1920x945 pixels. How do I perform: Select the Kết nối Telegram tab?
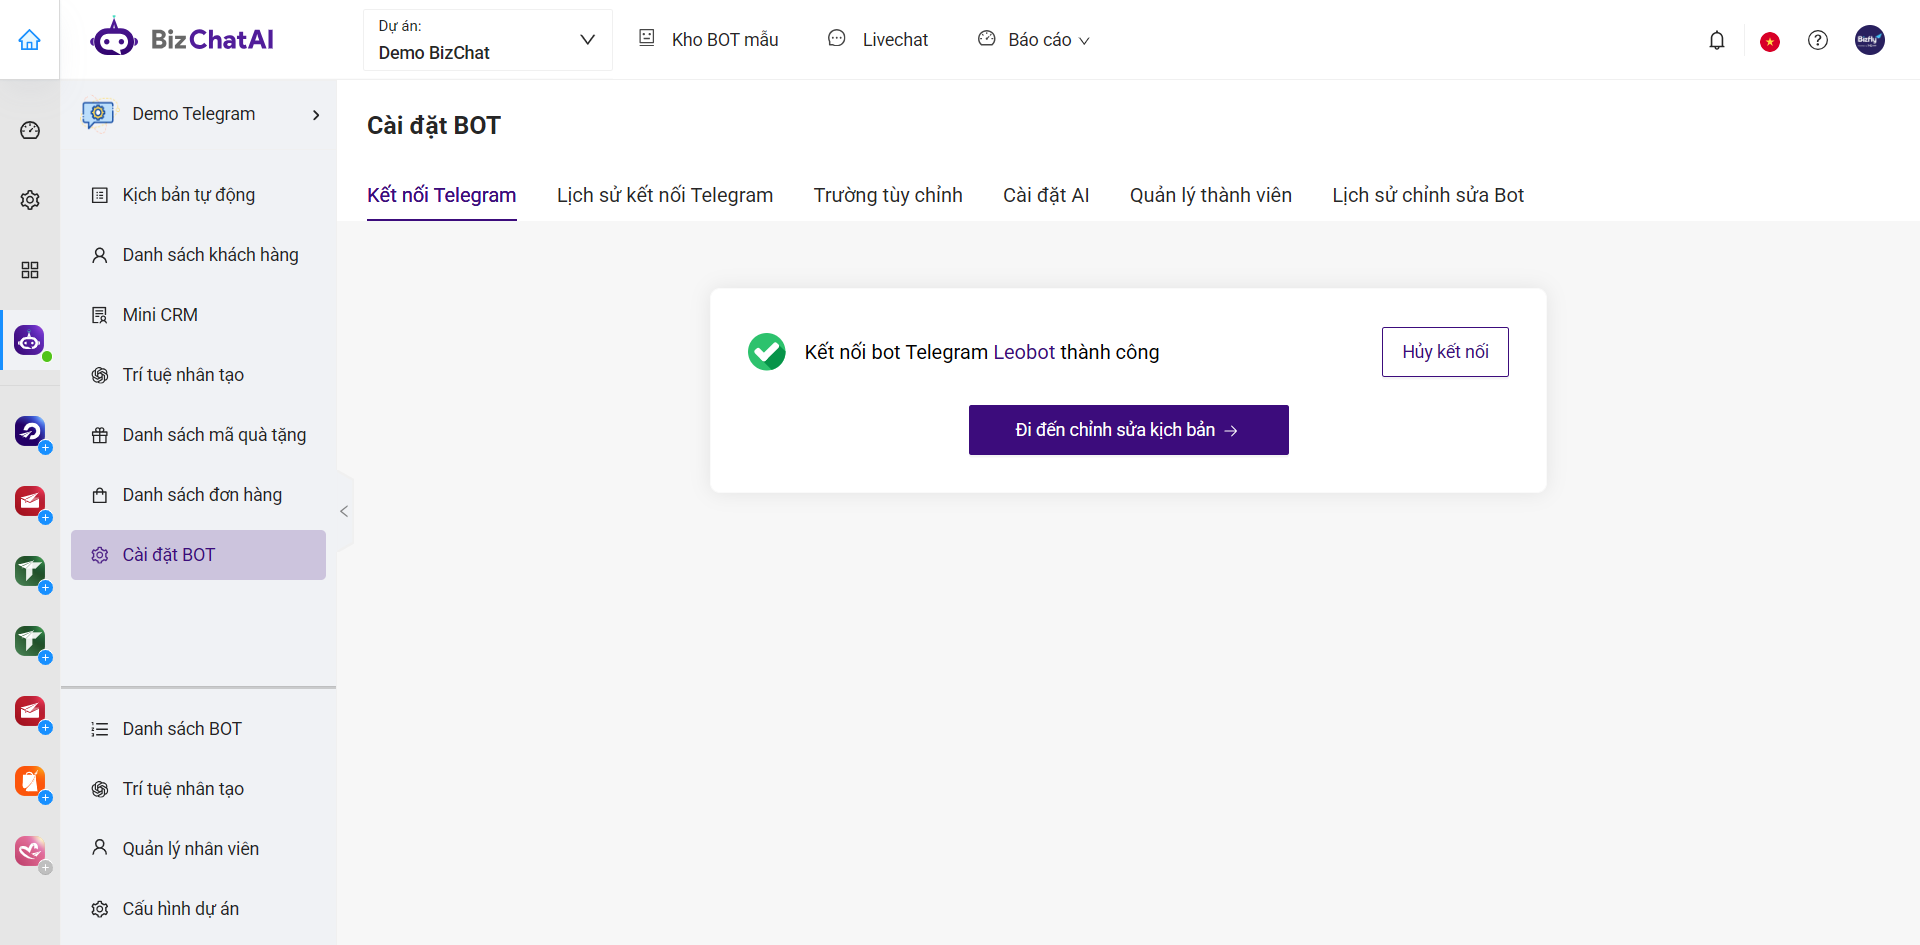point(442,195)
